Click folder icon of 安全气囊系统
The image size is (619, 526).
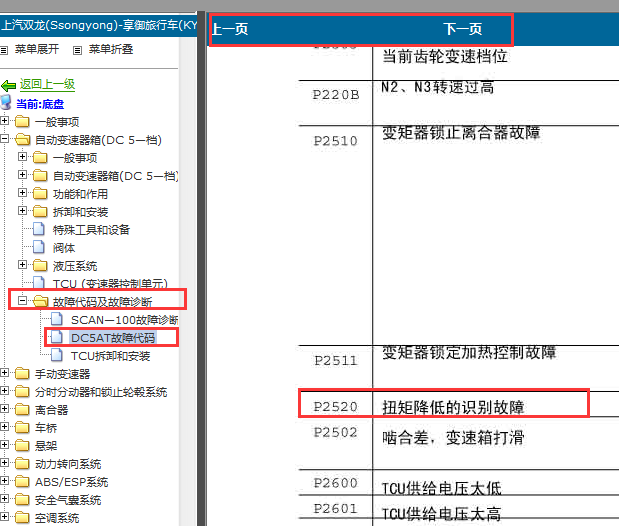[x=22, y=499]
